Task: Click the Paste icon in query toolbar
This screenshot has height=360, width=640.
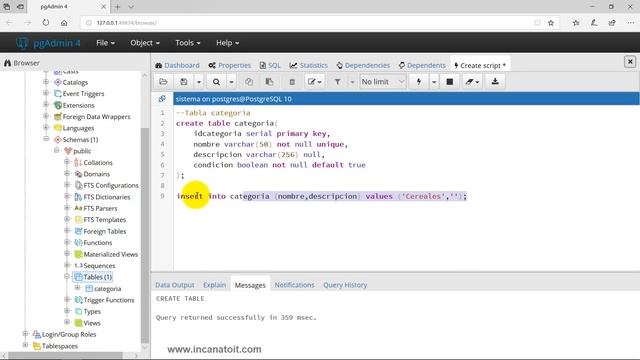Action: (269, 82)
